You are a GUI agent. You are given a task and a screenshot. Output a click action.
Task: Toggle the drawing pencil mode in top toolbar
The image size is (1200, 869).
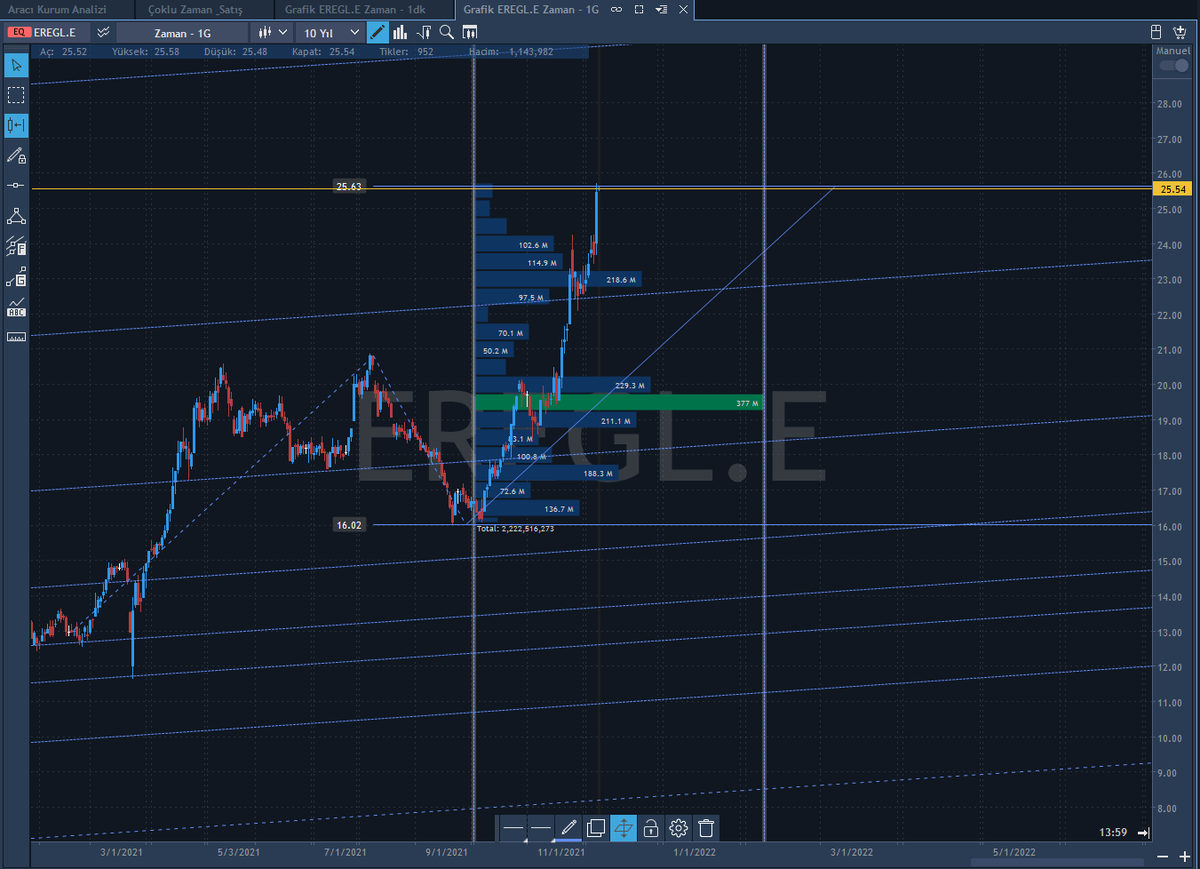point(377,32)
